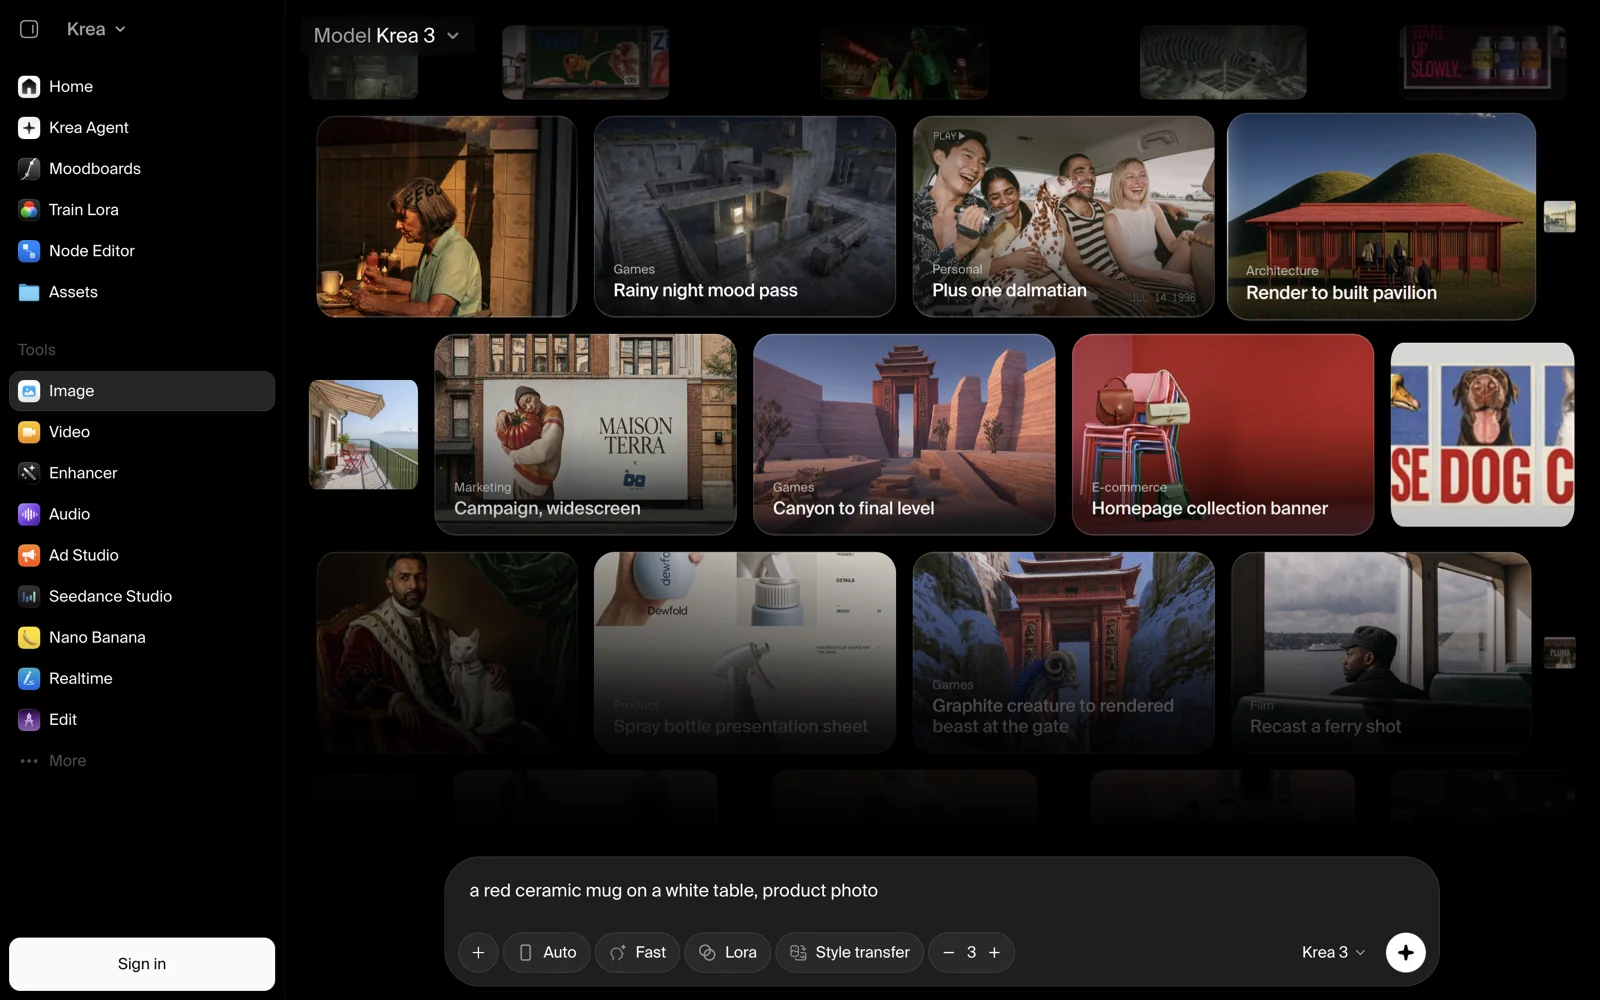The width and height of the screenshot is (1600, 1000).
Task: Select the Image tool in sidebar
Action: click(142, 391)
